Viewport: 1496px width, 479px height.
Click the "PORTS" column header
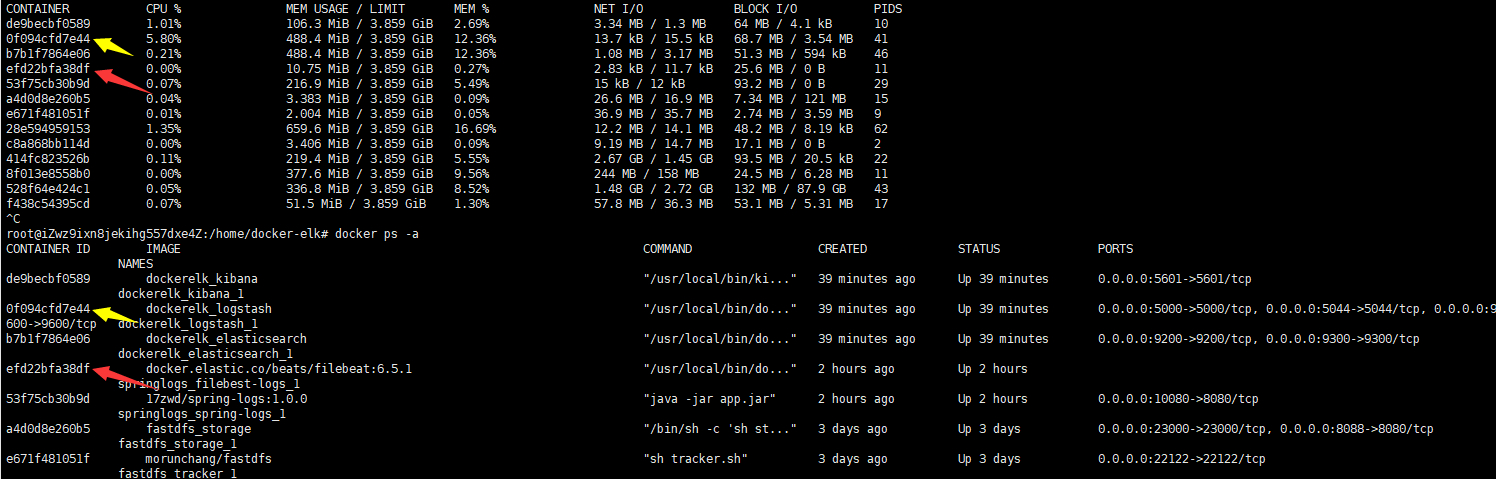pyautogui.click(x=1115, y=248)
